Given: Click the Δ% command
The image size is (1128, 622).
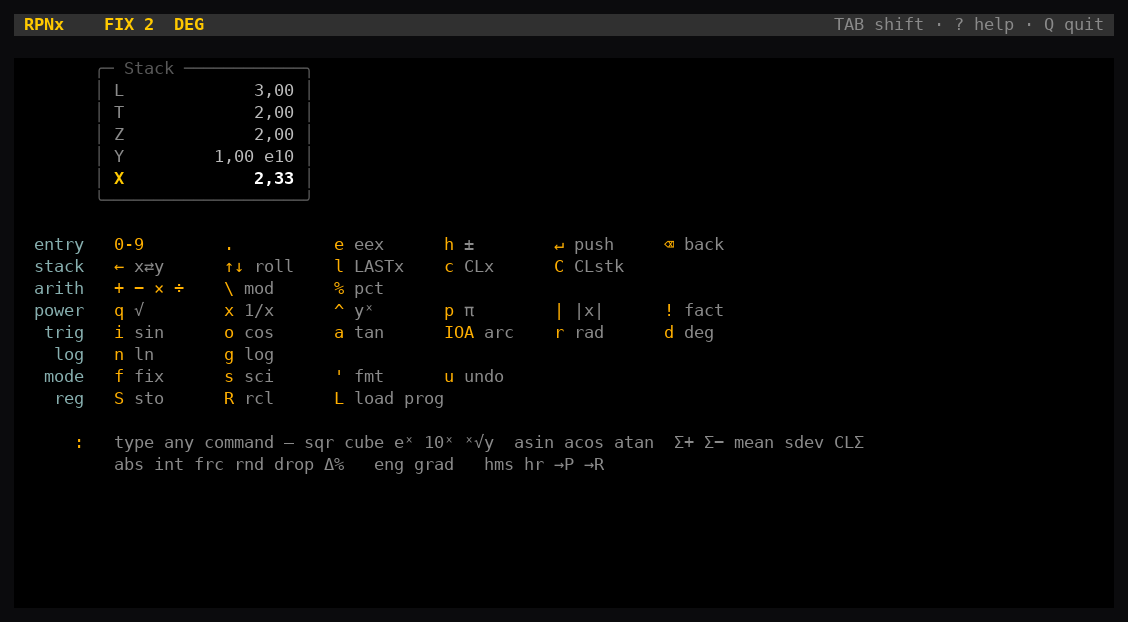Looking at the screenshot, I should 334,465.
